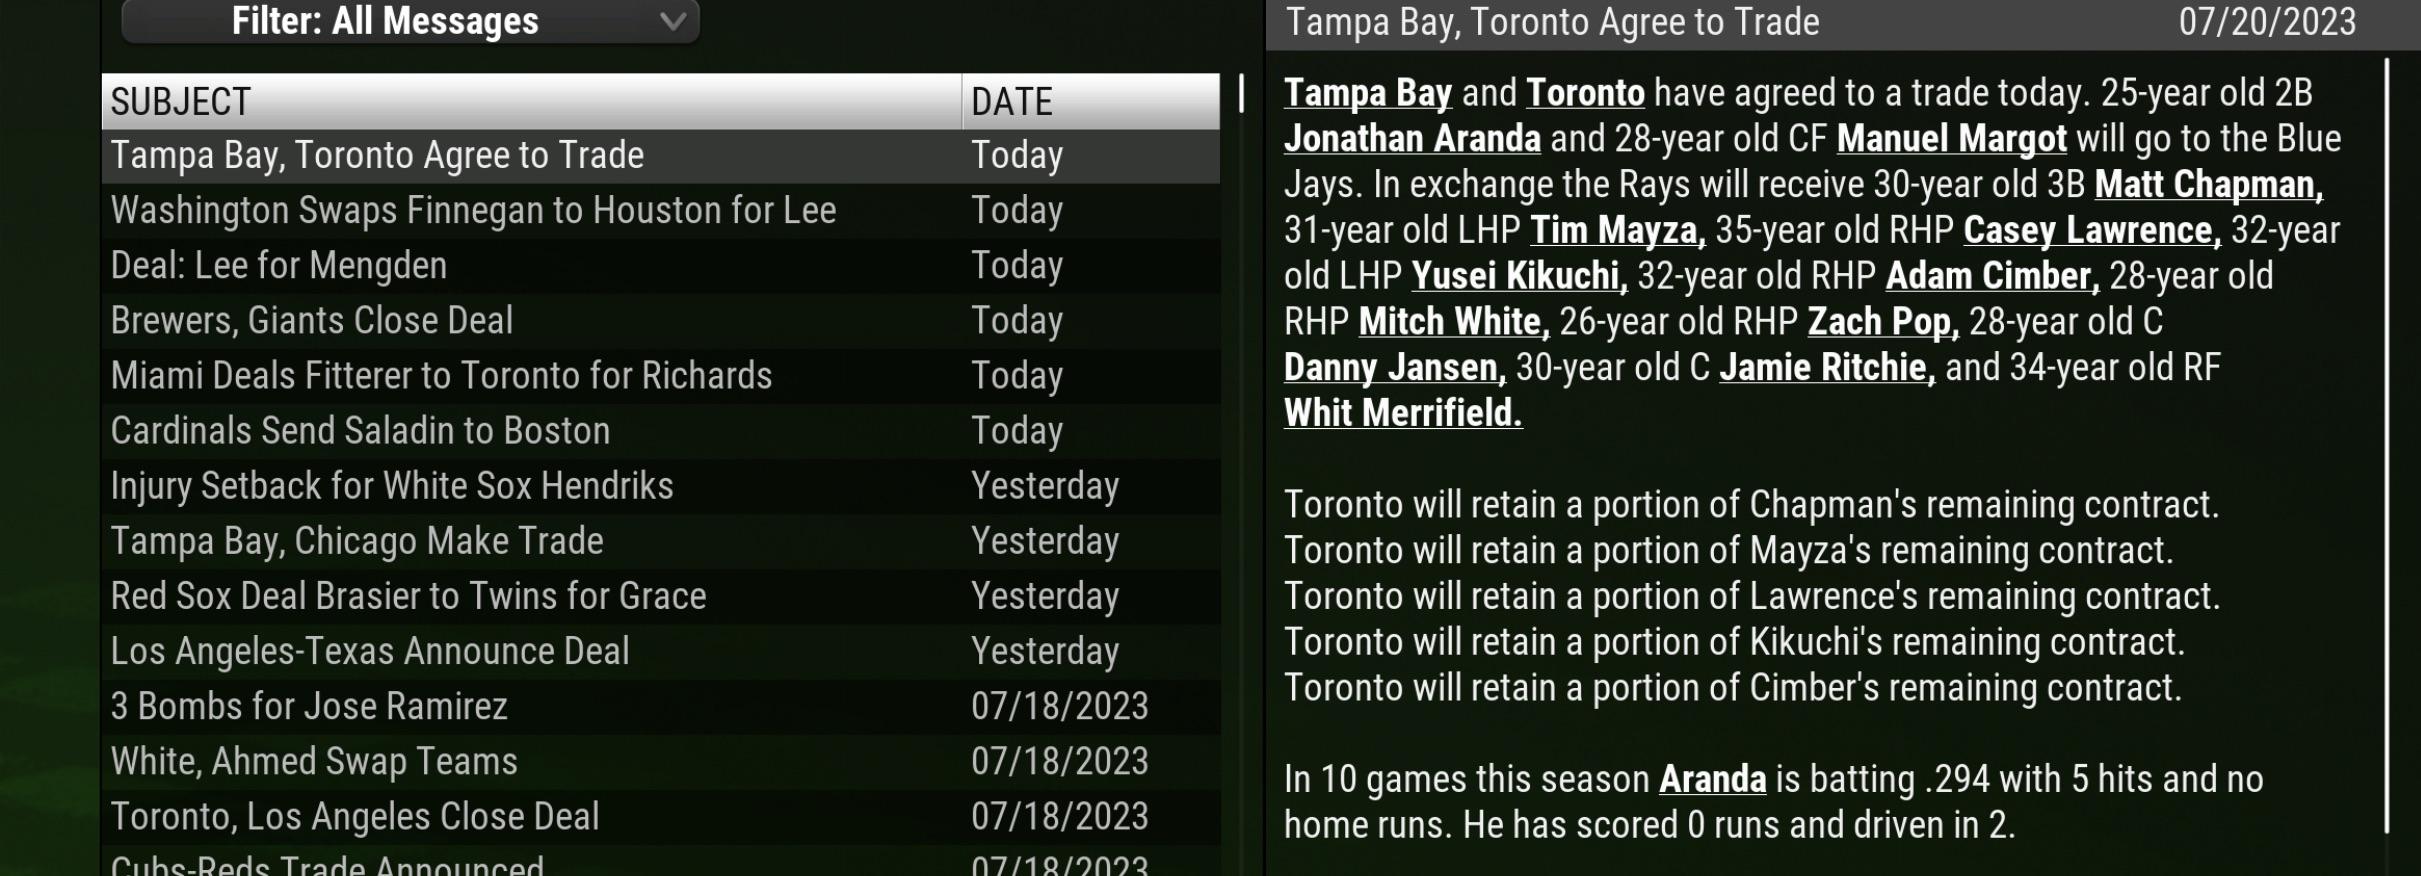
Task: Select Brewers, Giants Close Deal message
Action: pyautogui.click(x=660, y=321)
